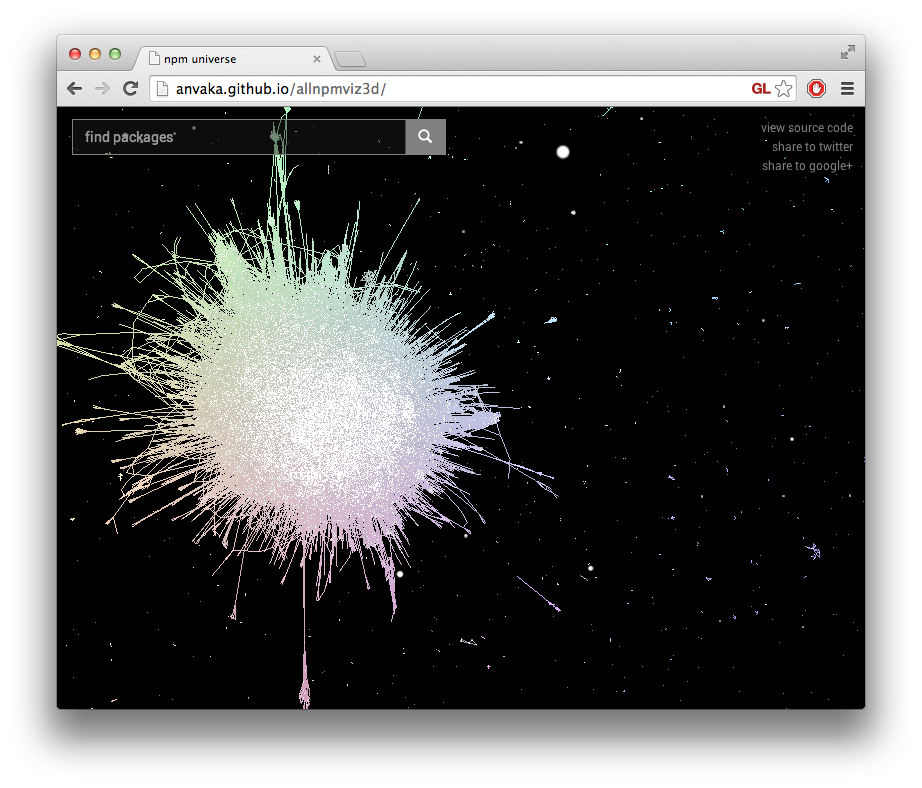The width and height of the screenshot is (922, 788).
Task: Click the back navigation arrow
Action: coord(74,88)
